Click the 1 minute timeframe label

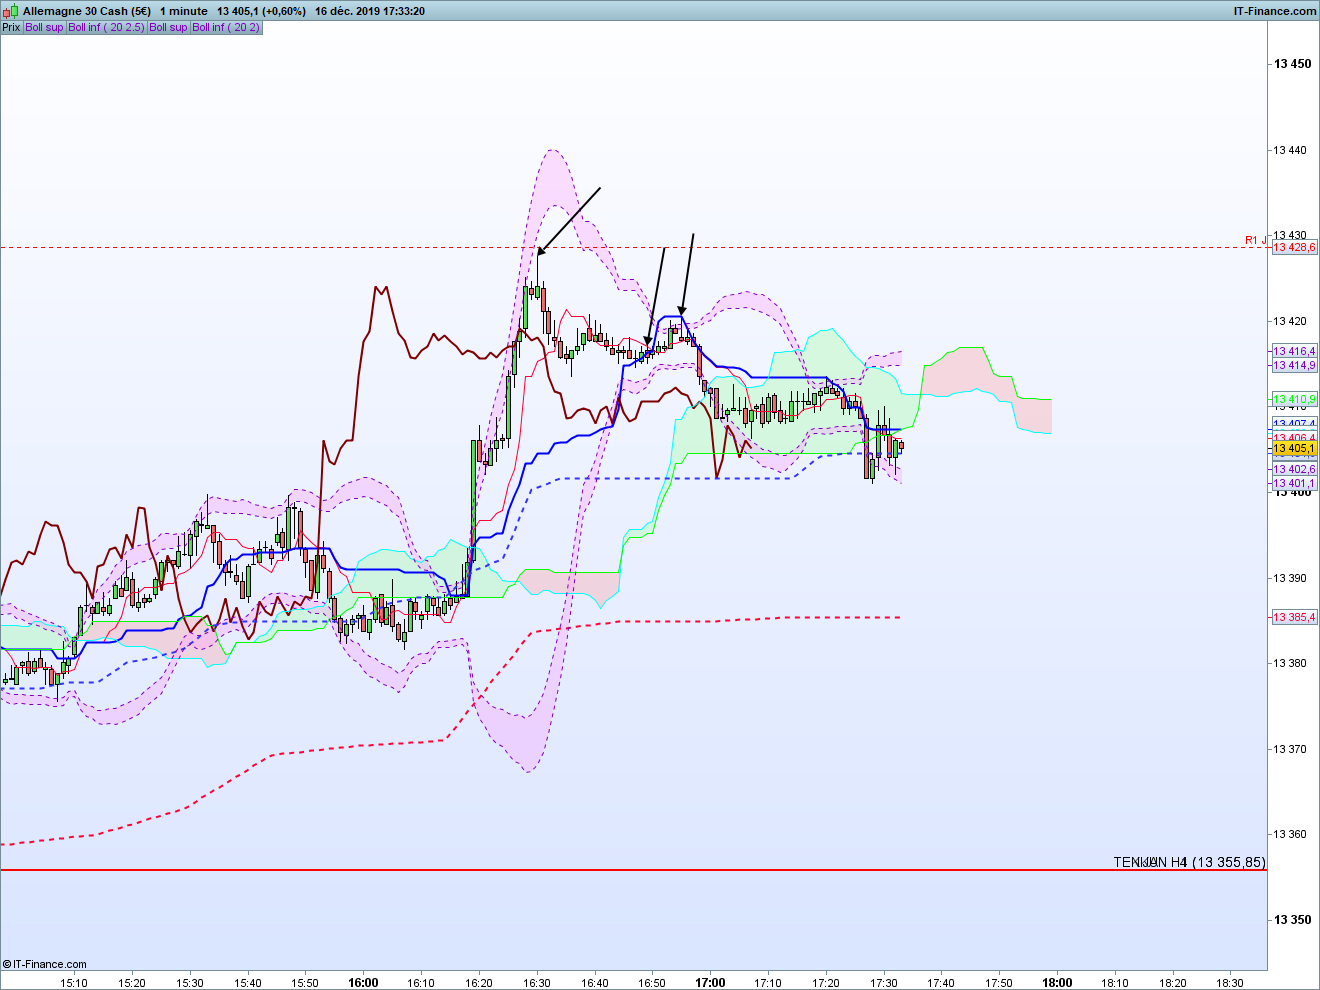click(184, 11)
